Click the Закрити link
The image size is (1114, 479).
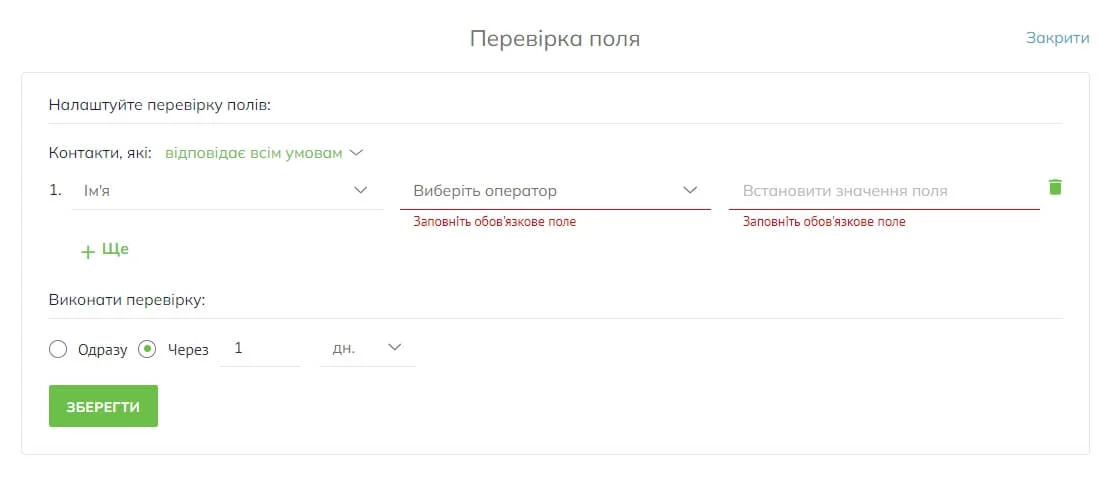(x=1057, y=38)
